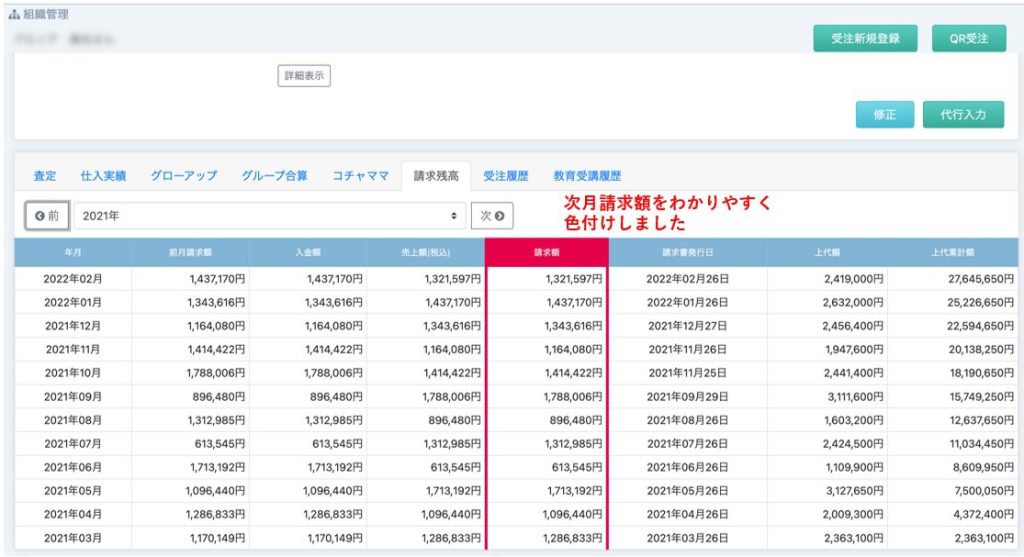Go to the グループ合算 tab

pyautogui.click(x=274, y=176)
